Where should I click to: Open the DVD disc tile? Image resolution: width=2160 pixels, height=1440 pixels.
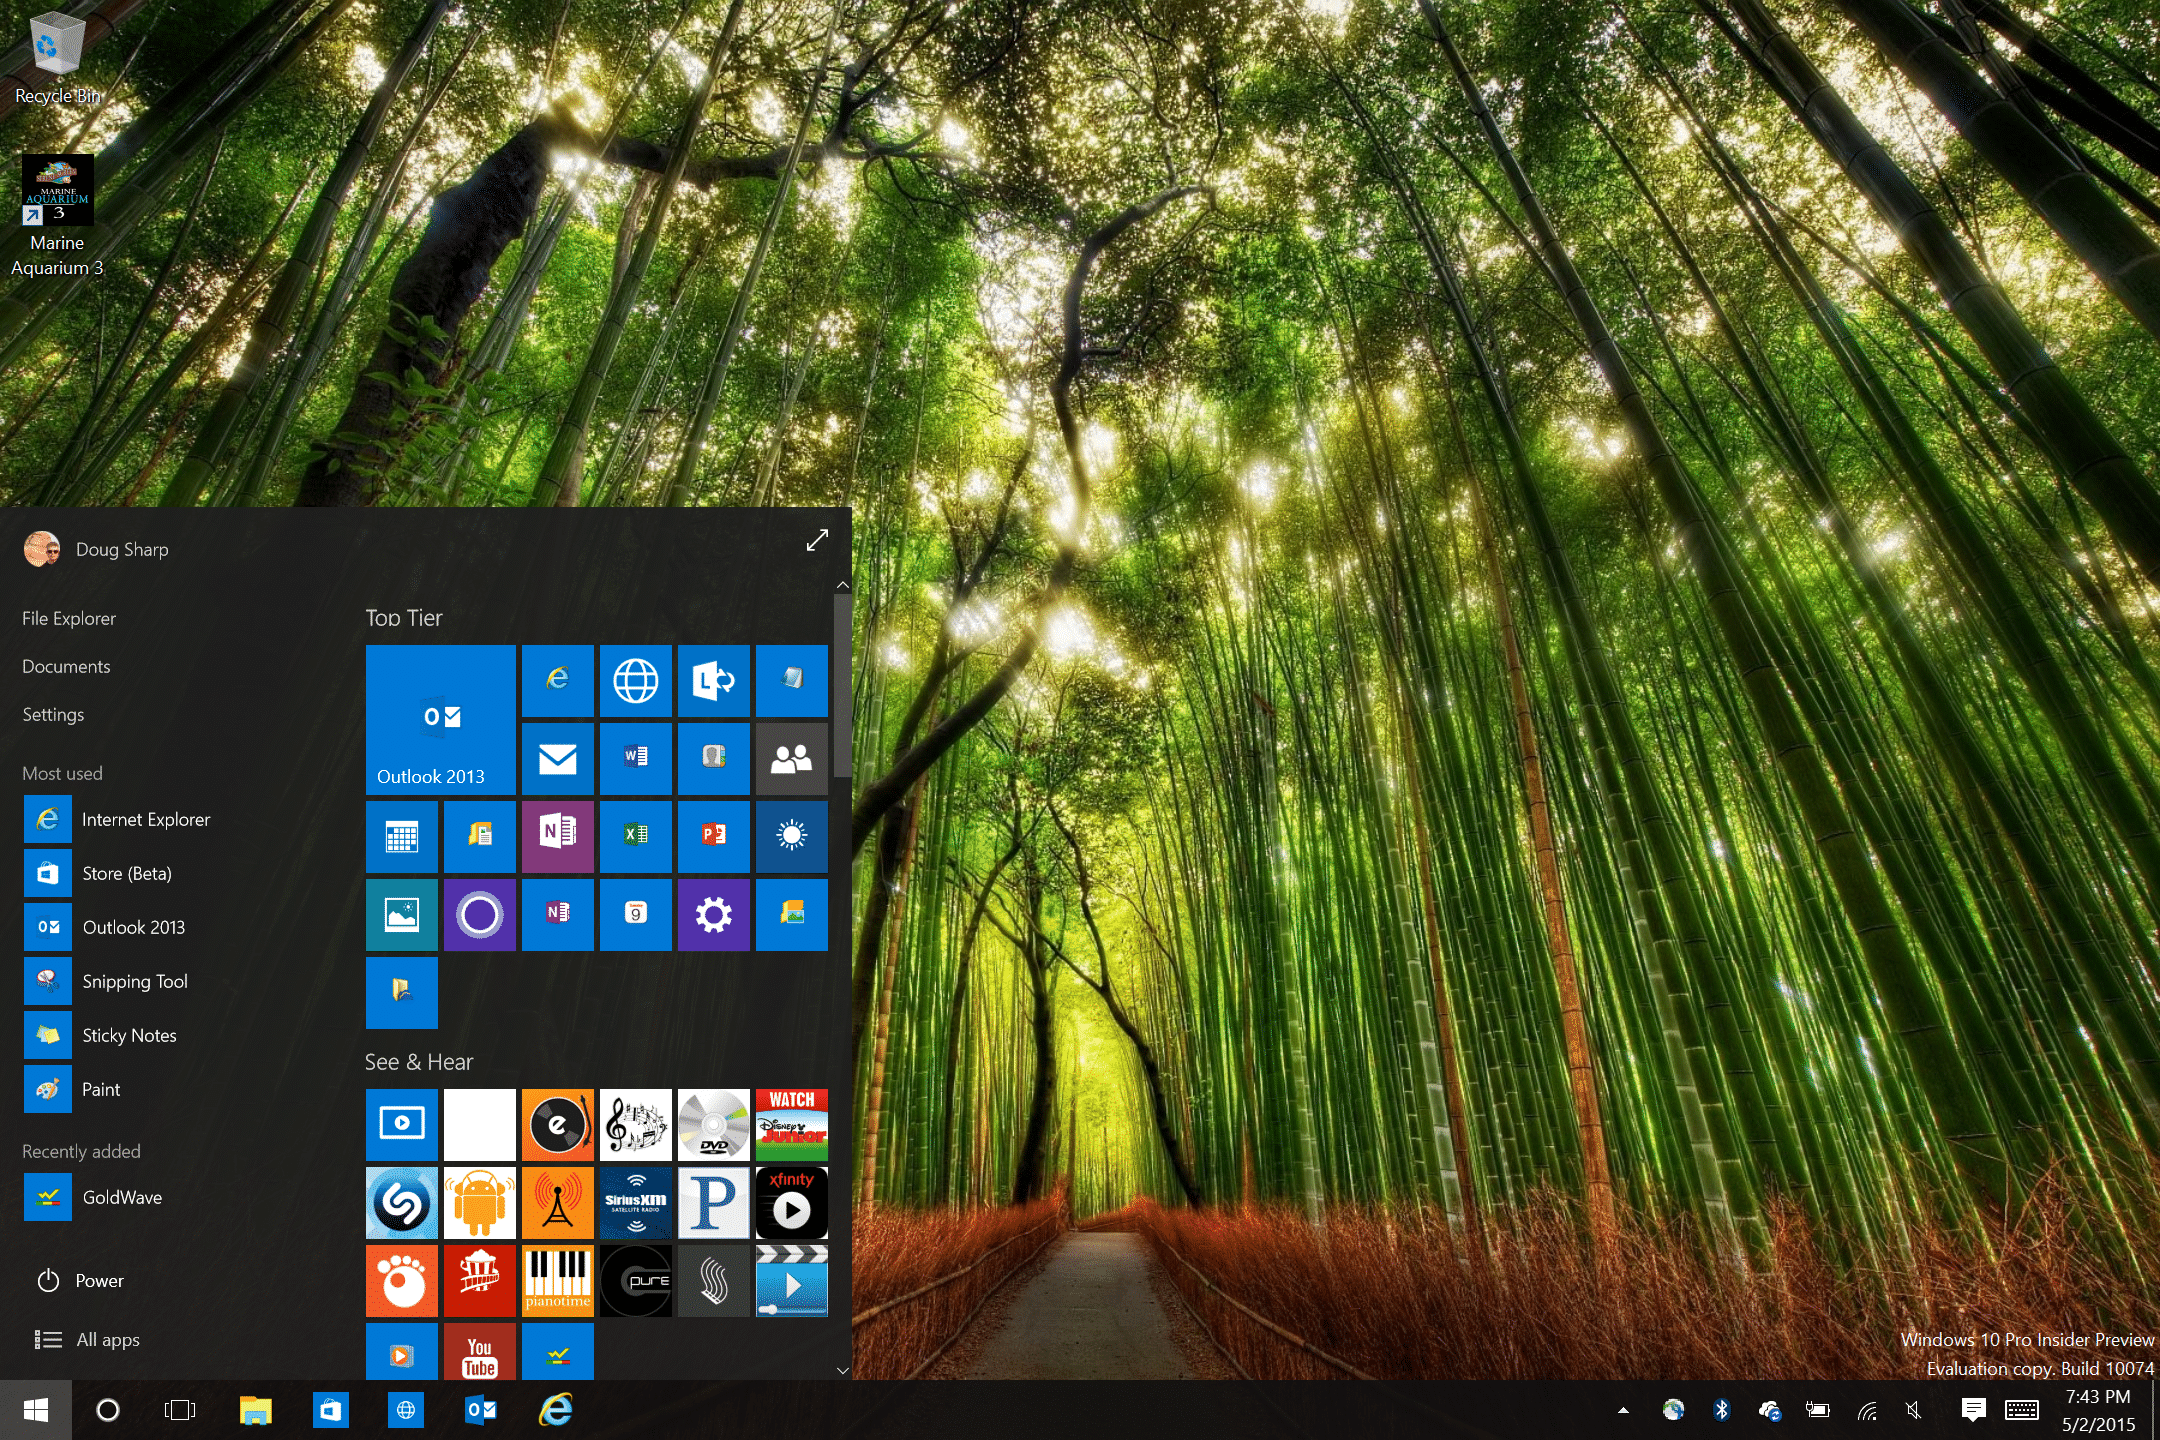tap(713, 1125)
